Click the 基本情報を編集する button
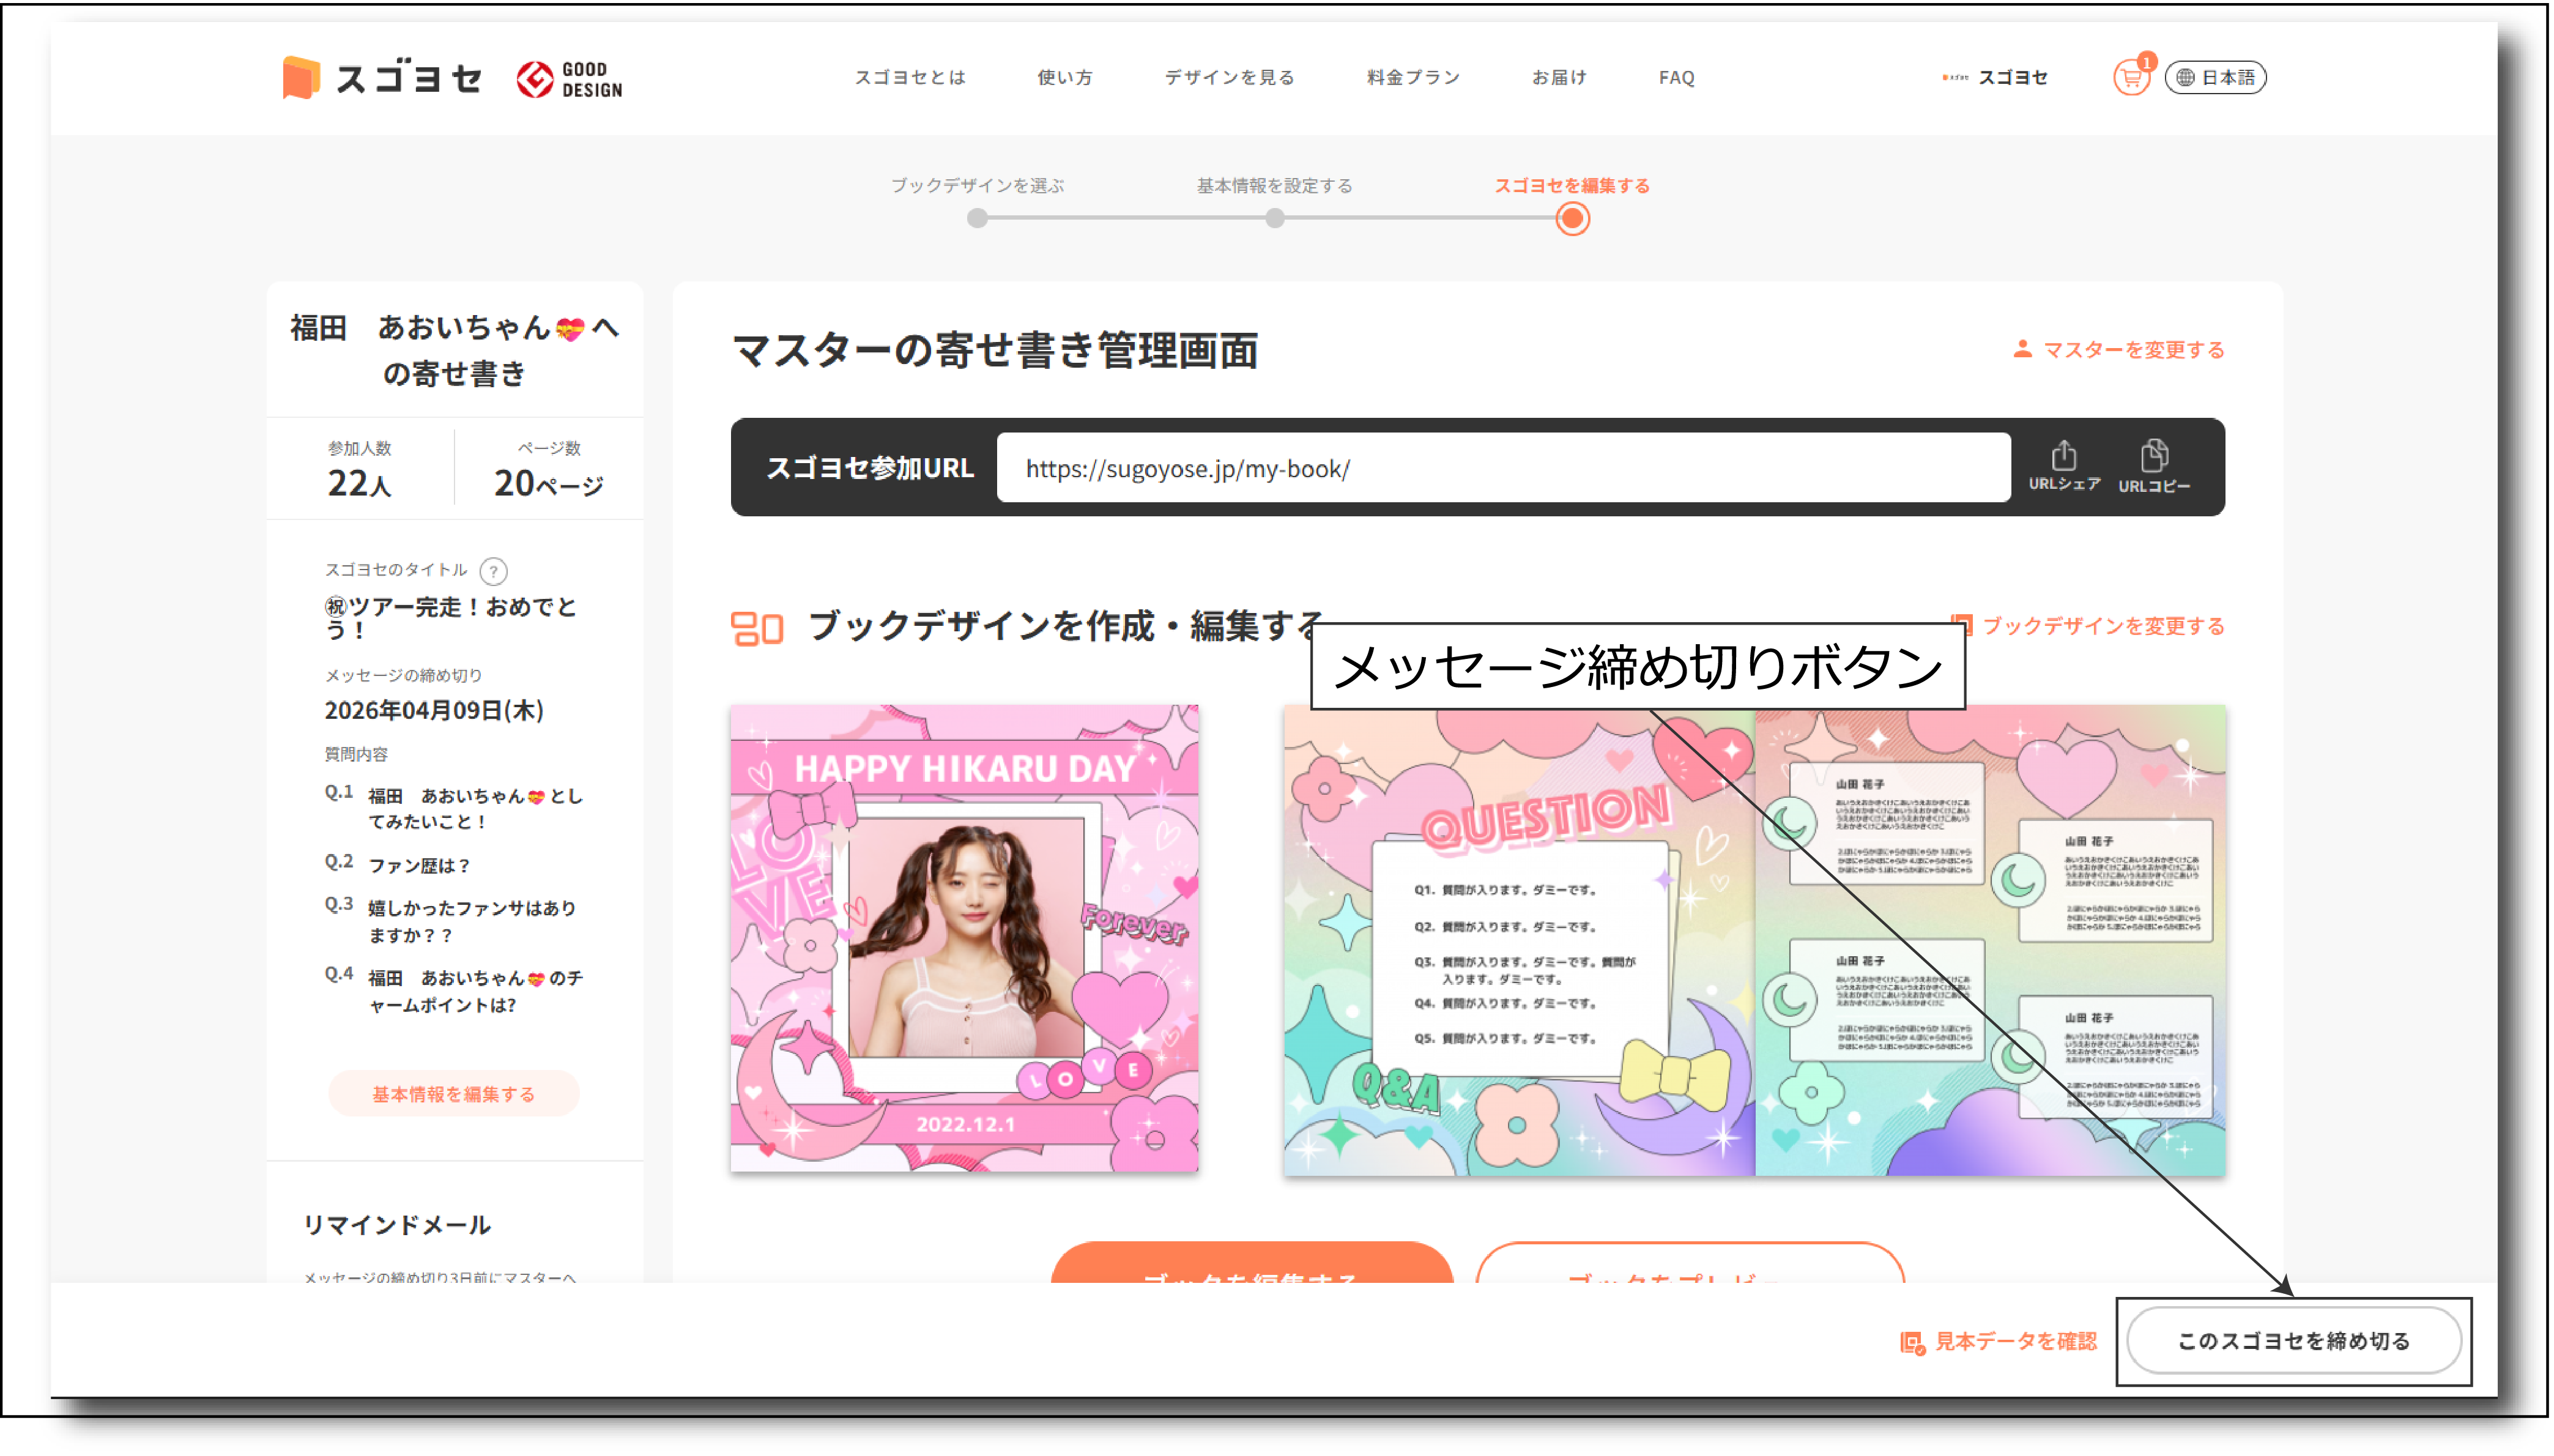 click(454, 1093)
